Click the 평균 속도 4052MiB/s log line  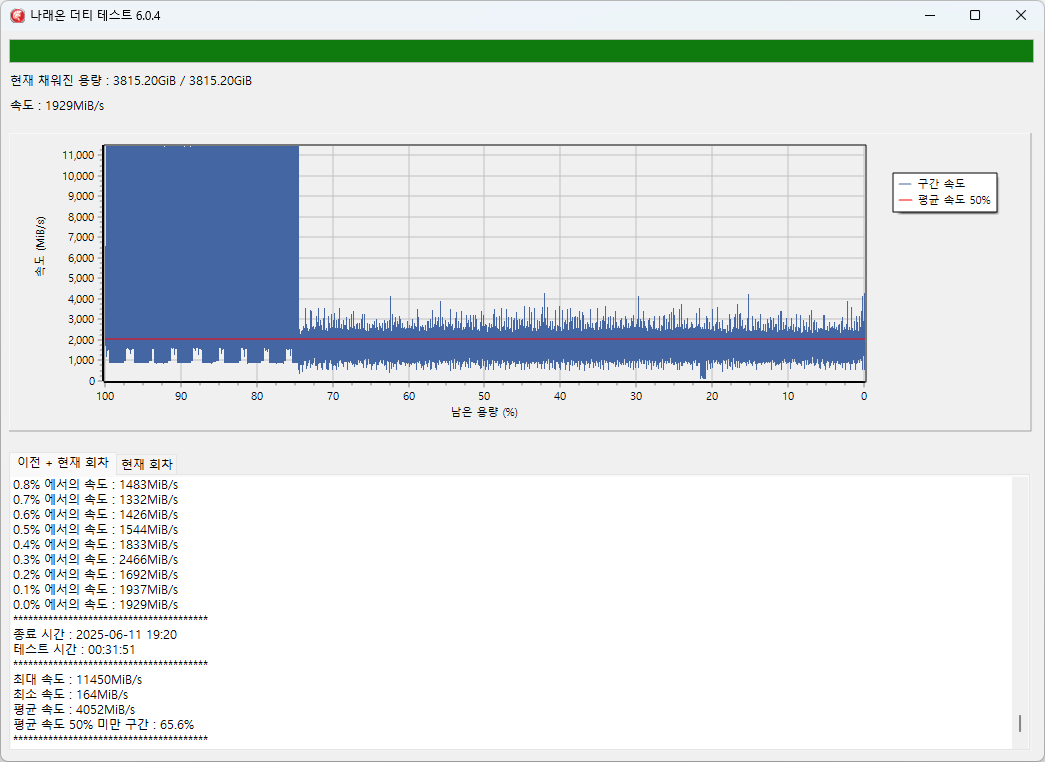[x=73, y=709]
